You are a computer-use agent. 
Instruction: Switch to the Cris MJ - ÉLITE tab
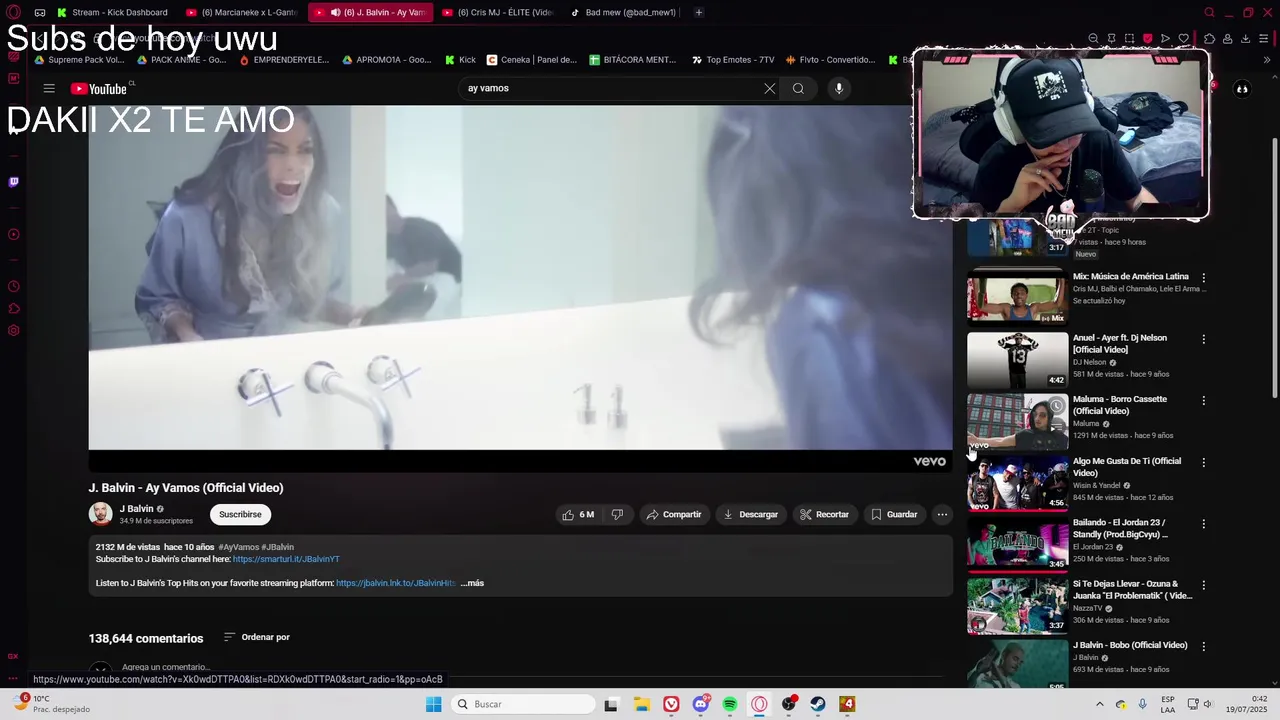pyautogui.click(x=497, y=12)
